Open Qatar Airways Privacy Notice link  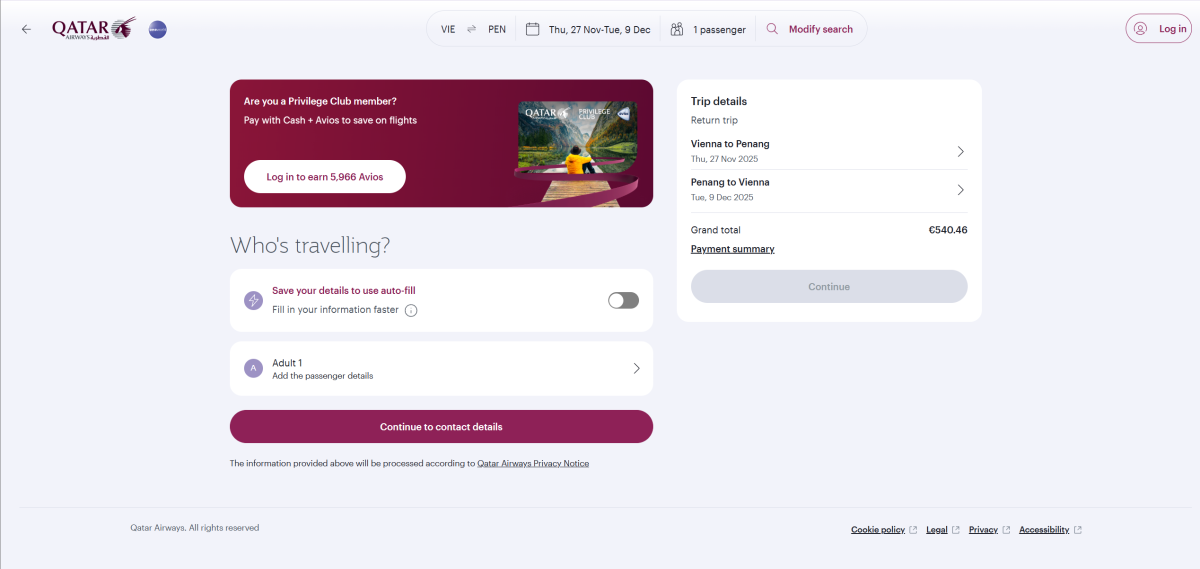tap(533, 463)
